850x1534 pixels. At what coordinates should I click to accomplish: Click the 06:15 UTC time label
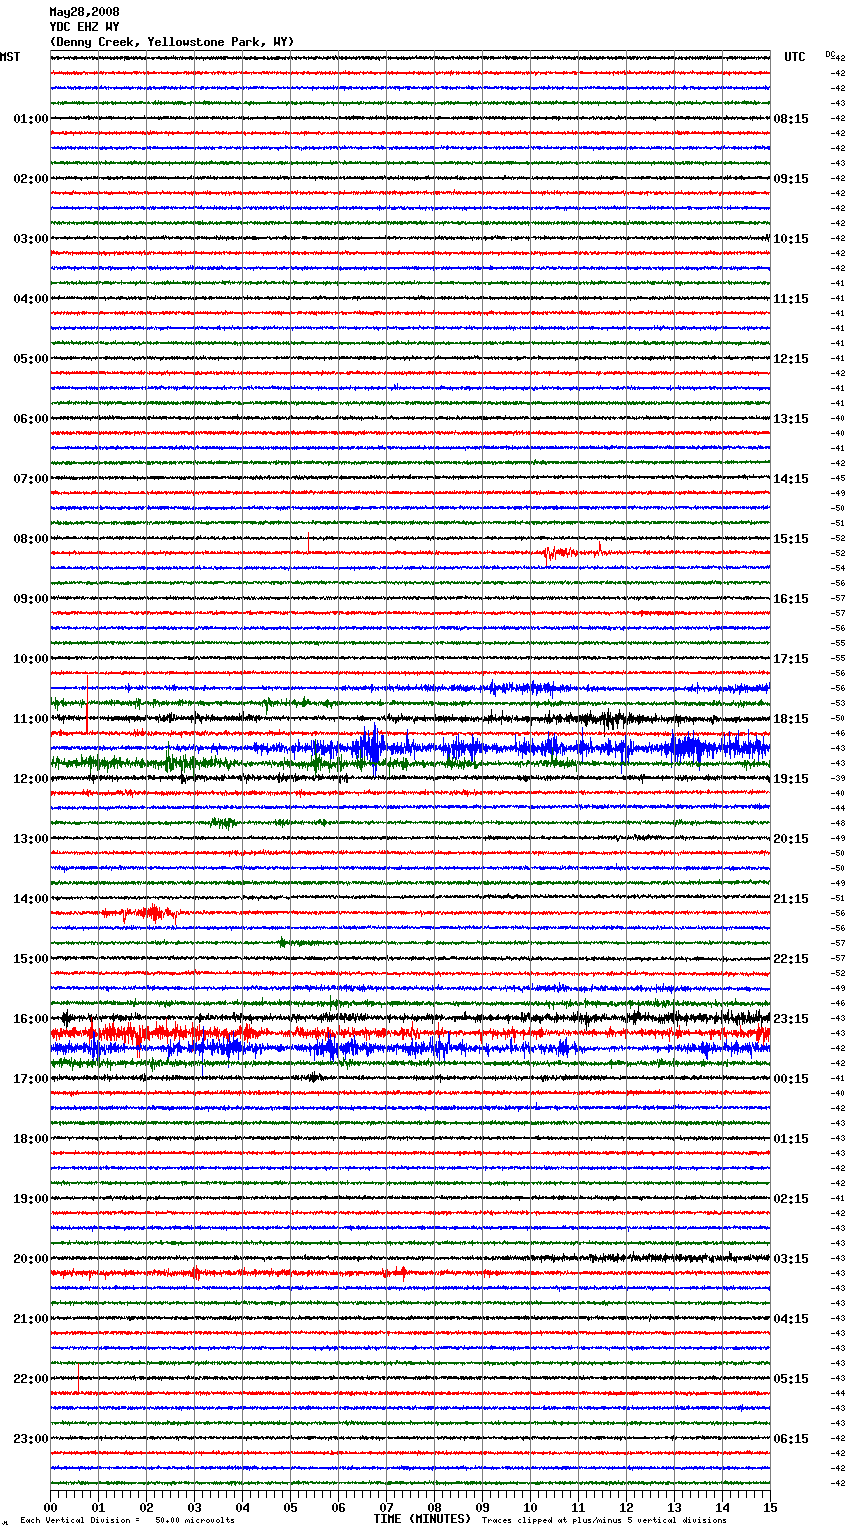[791, 1439]
